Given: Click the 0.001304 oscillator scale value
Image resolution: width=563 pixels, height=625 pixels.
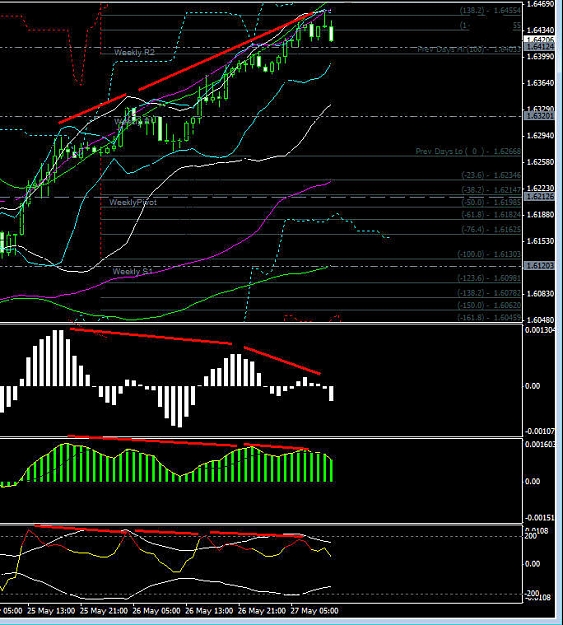Looking at the screenshot, I should pos(540,330).
